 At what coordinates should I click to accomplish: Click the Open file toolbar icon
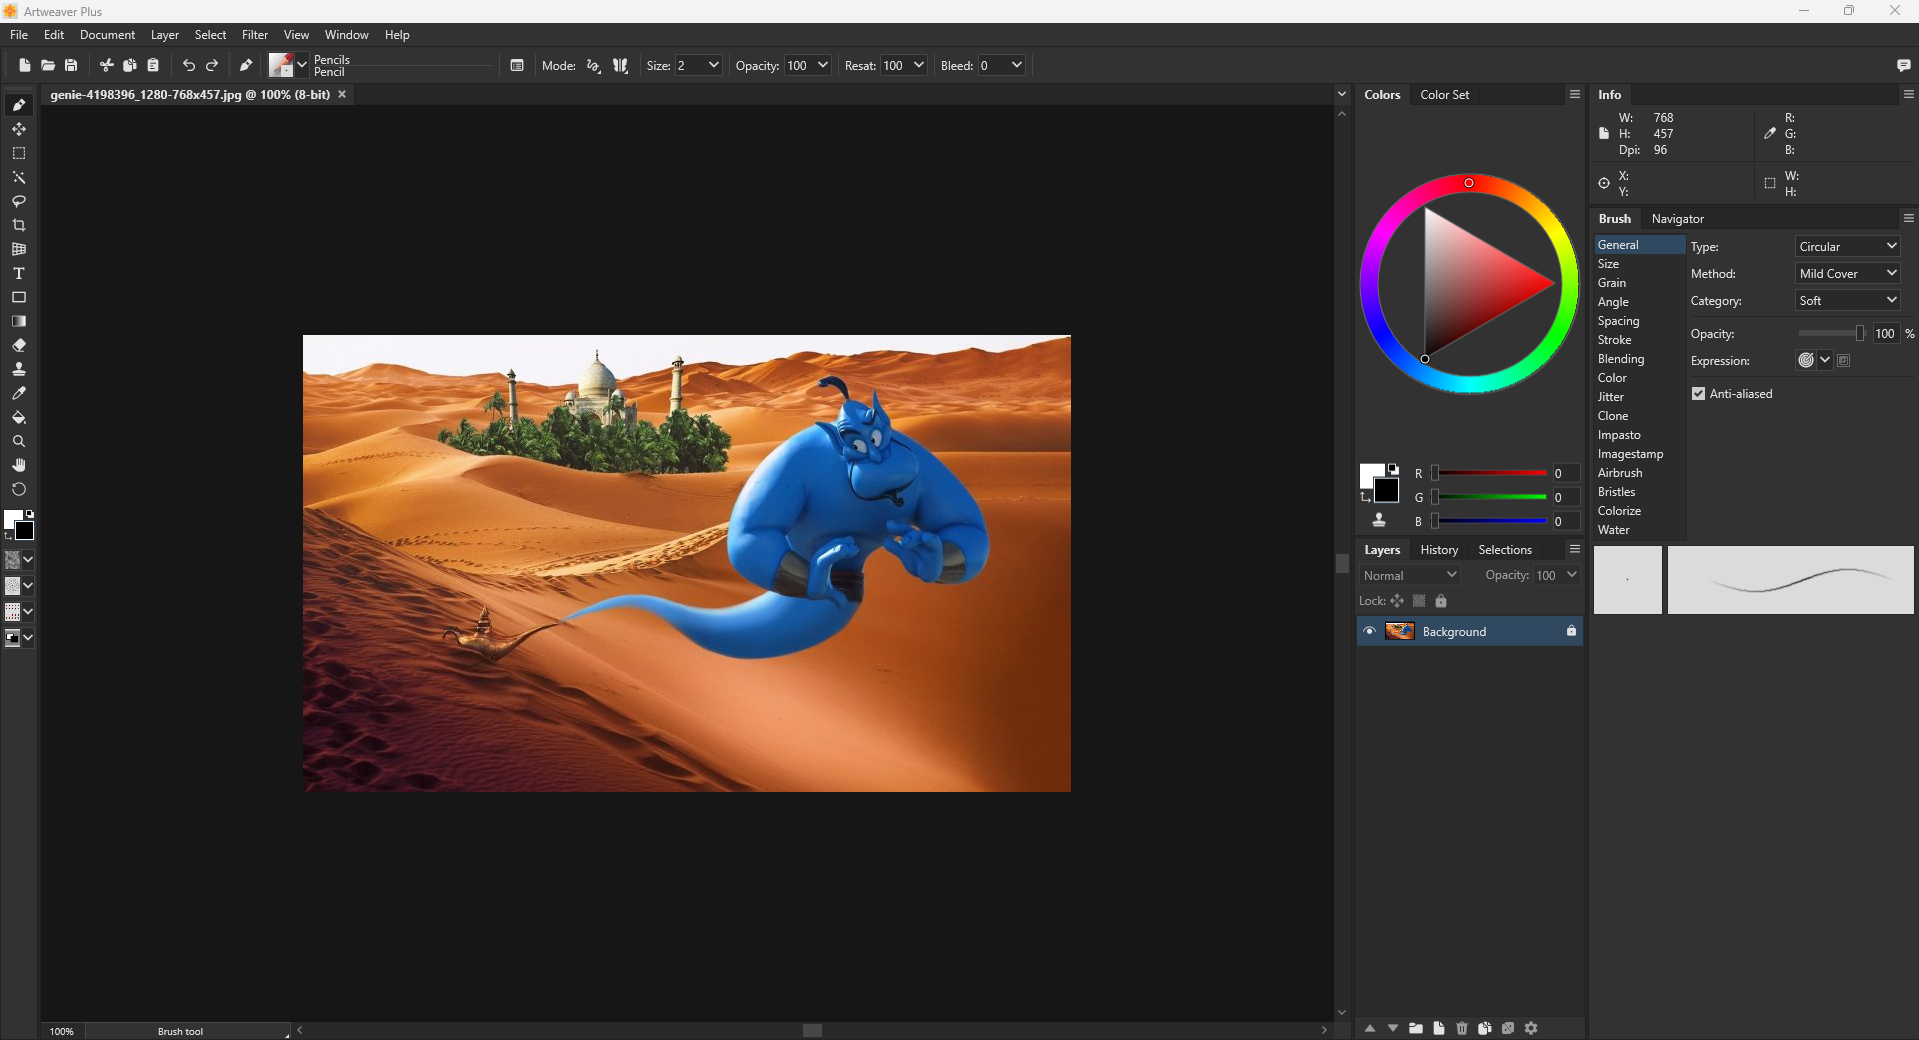coord(48,65)
